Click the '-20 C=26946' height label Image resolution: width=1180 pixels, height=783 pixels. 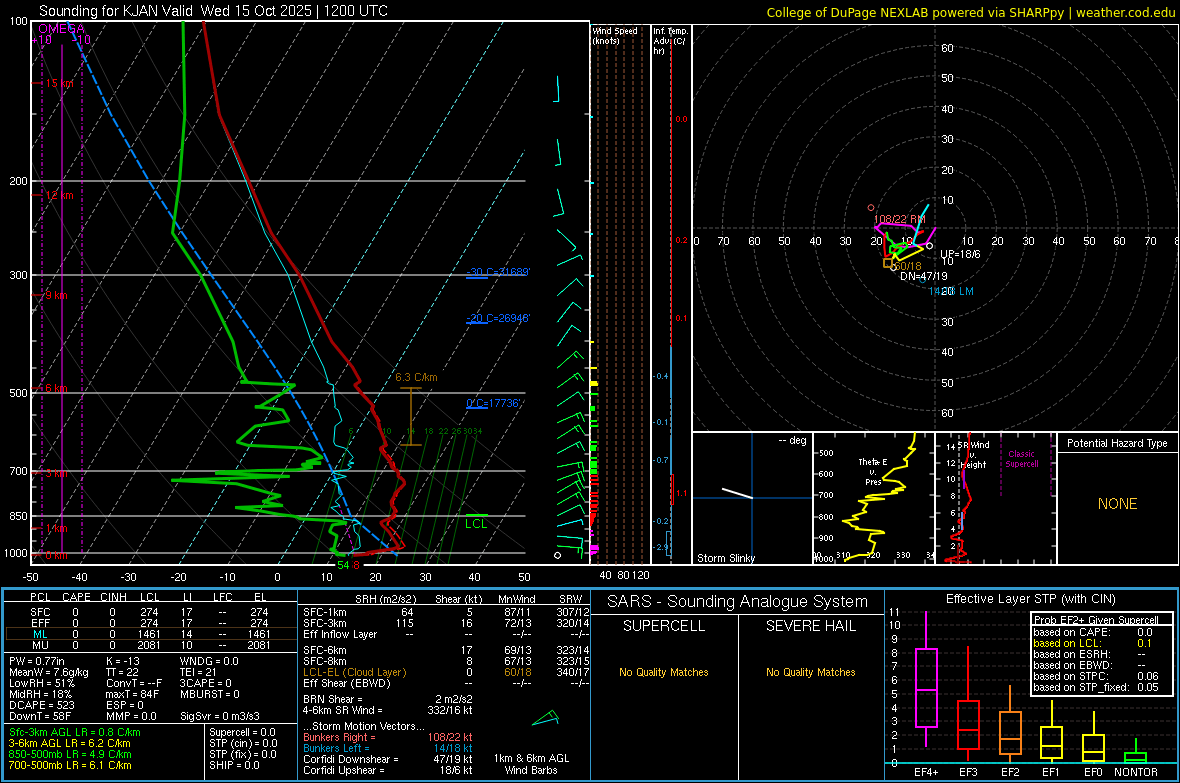click(x=497, y=318)
